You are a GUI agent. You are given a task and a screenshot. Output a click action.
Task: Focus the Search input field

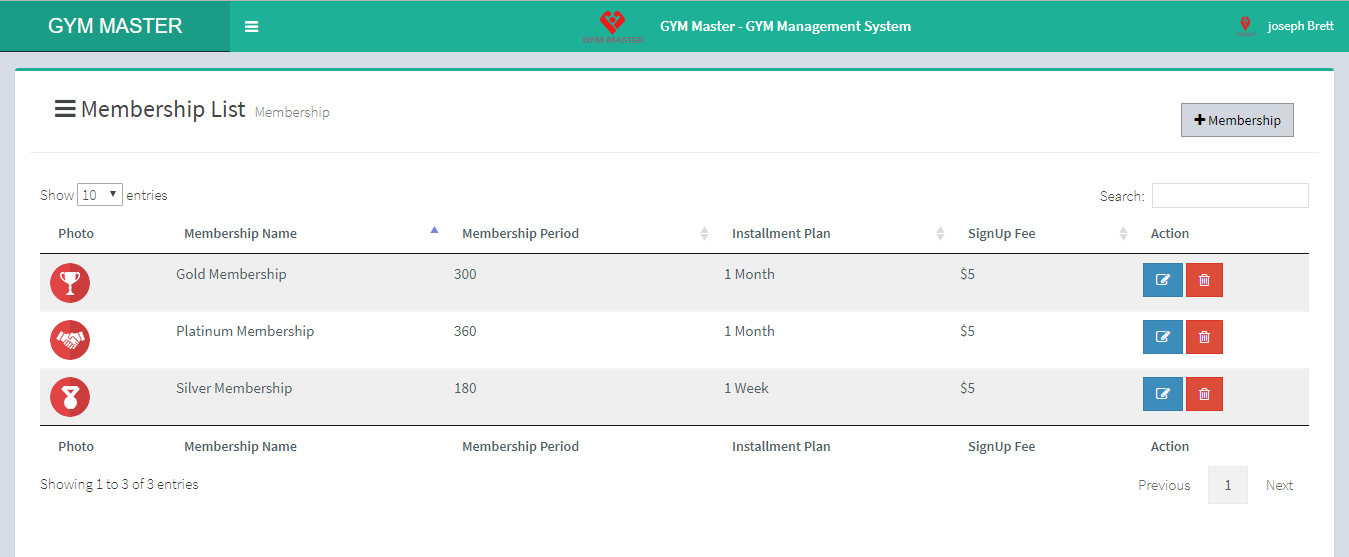pos(1229,196)
